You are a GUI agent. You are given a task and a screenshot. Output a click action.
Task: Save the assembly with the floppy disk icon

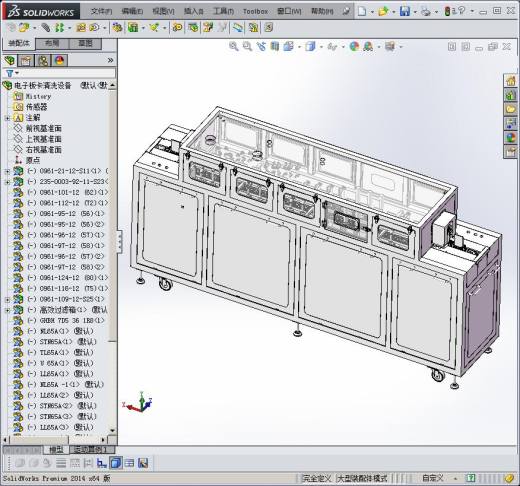(405, 11)
